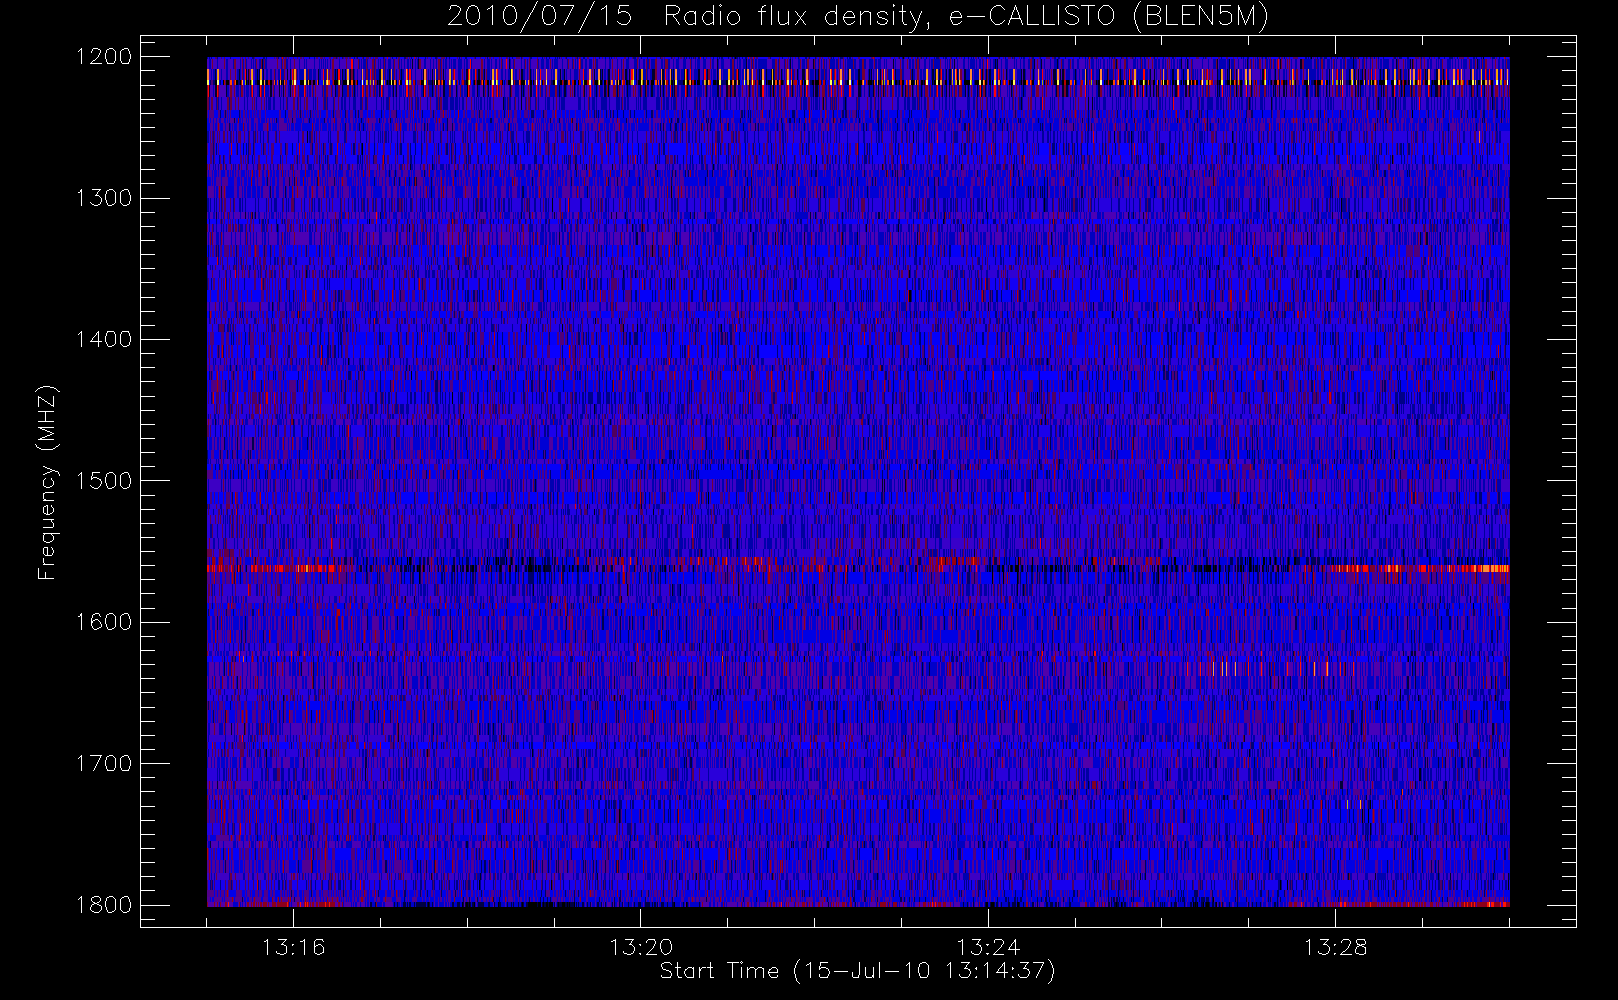Click the "Frequency (MHZ)" axis label
The width and height of the screenshot is (1618, 1000).
coord(46,482)
